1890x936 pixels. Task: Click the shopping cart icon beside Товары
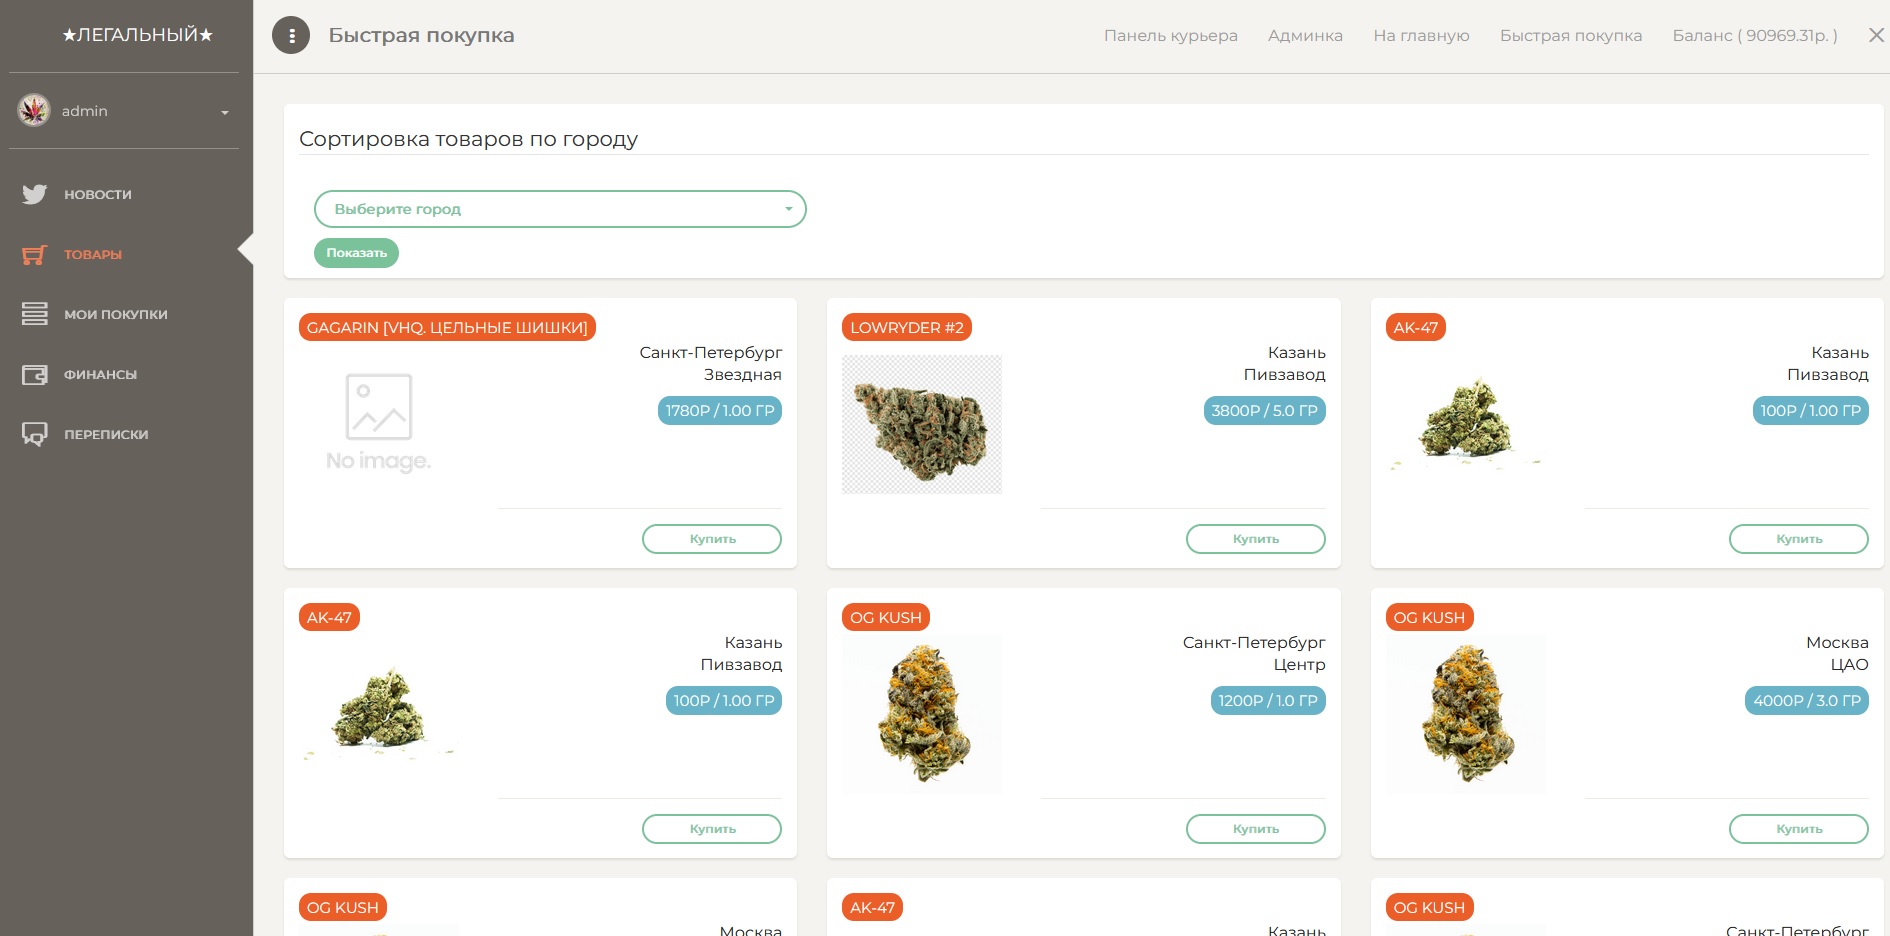point(35,254)
